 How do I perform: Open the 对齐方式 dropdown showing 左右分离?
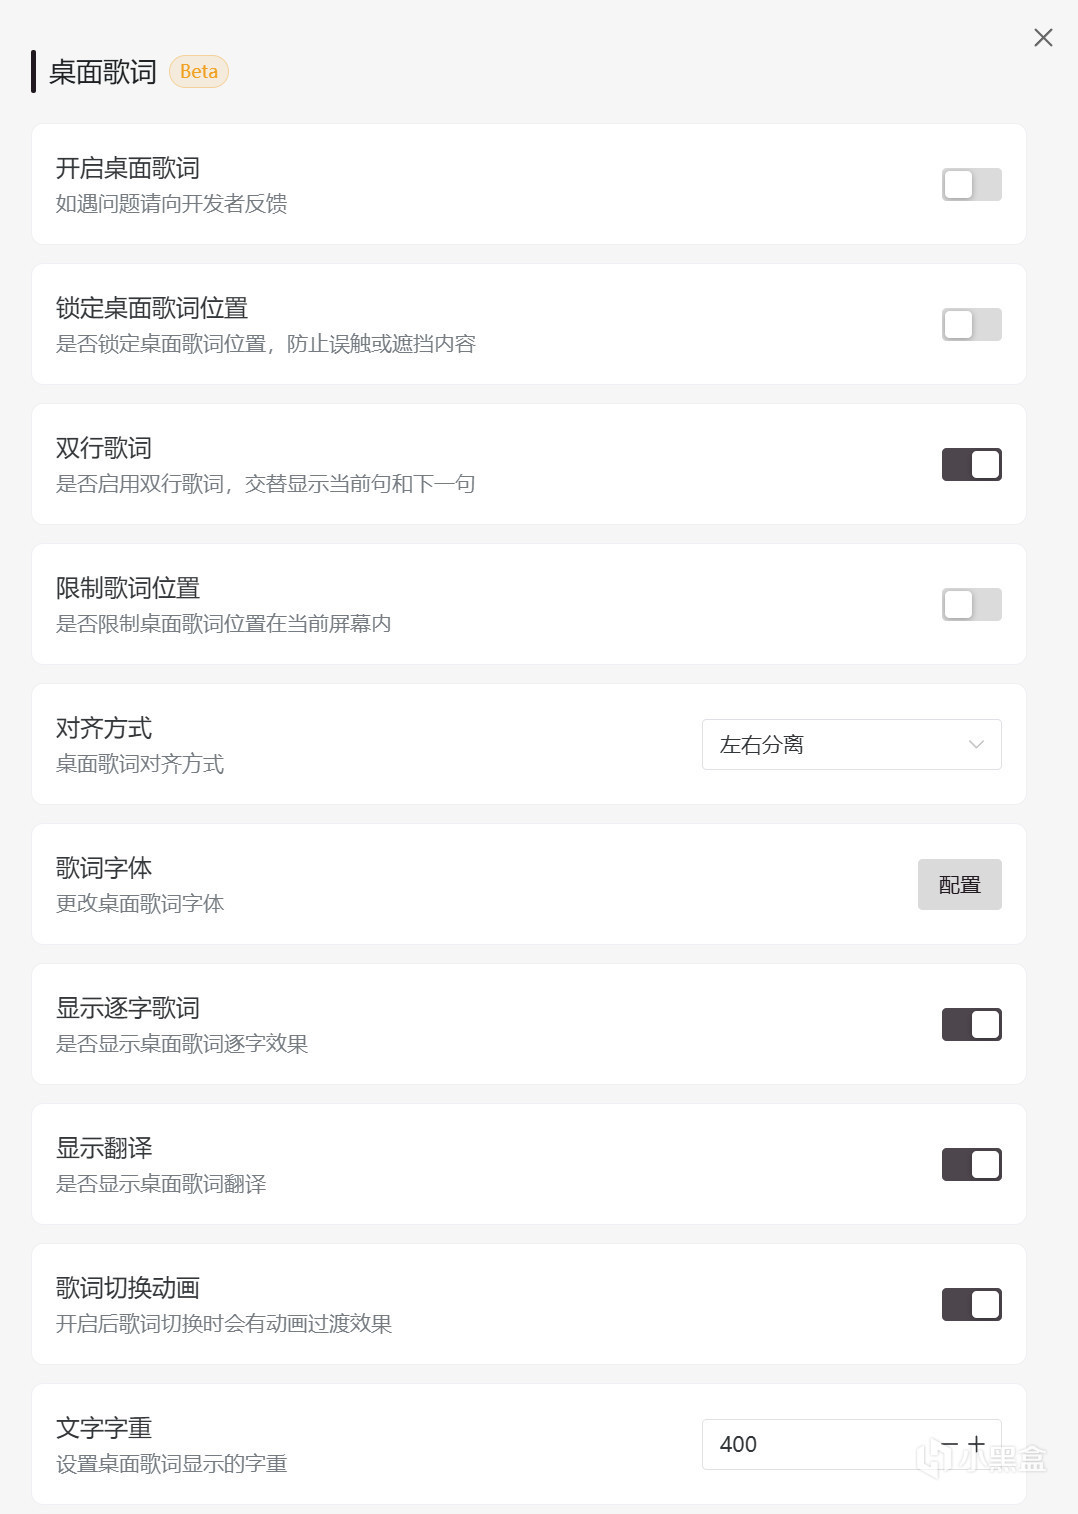[x=851, y=745]
